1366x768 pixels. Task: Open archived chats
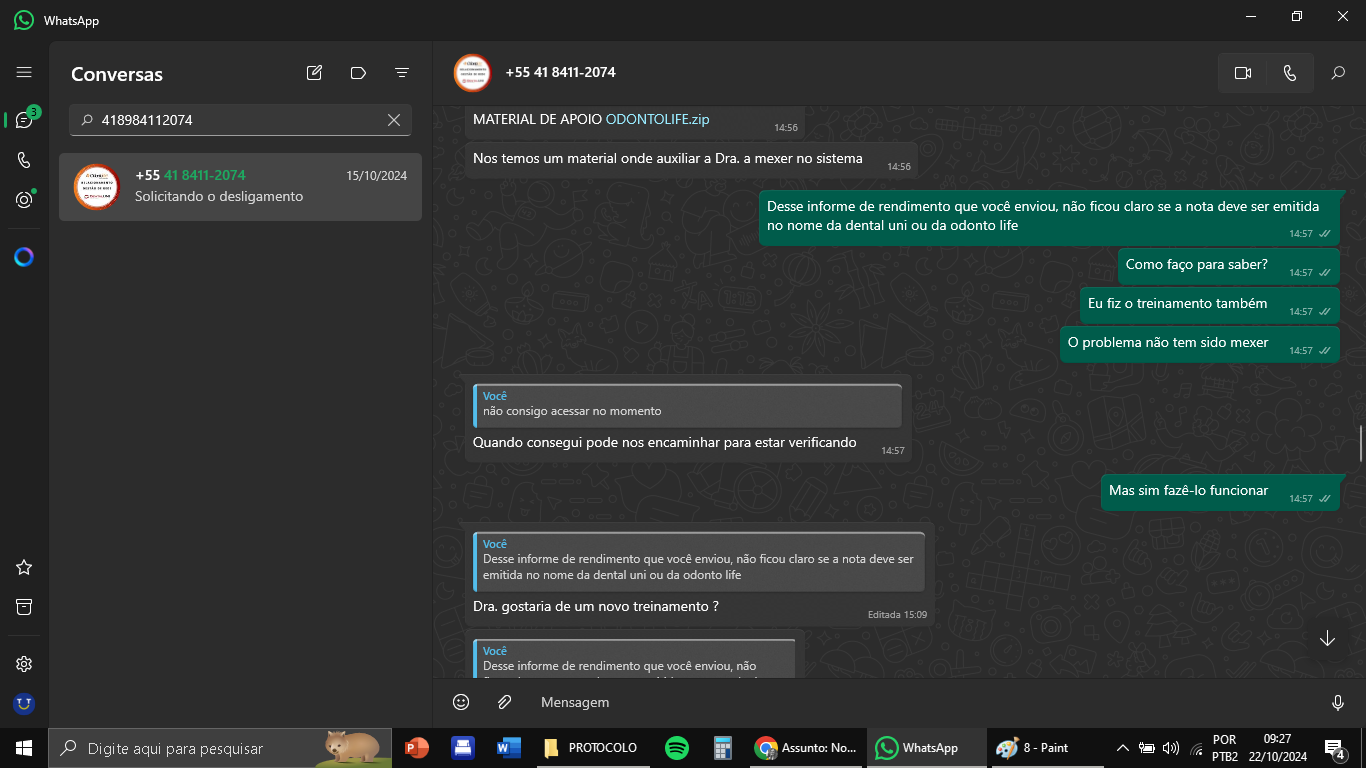24,607
